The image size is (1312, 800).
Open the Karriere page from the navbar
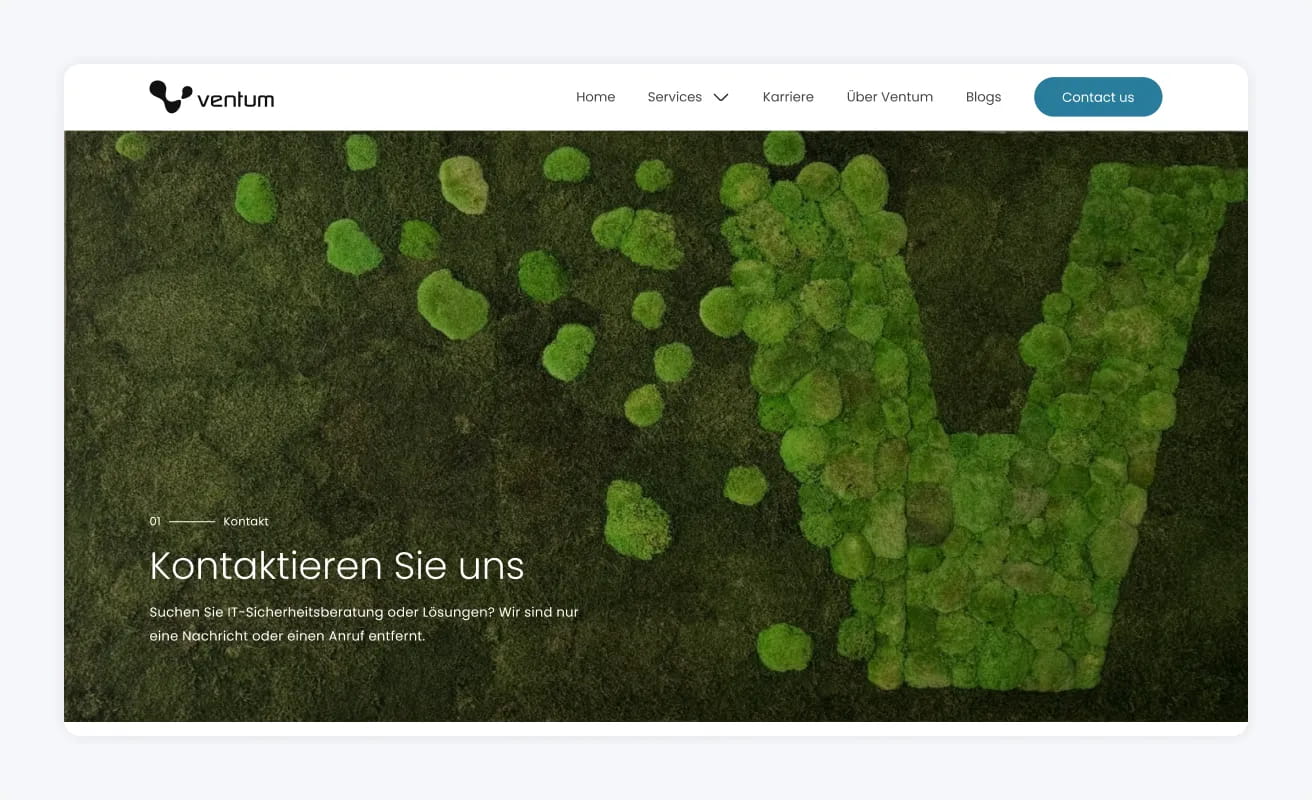pos(788,96)
